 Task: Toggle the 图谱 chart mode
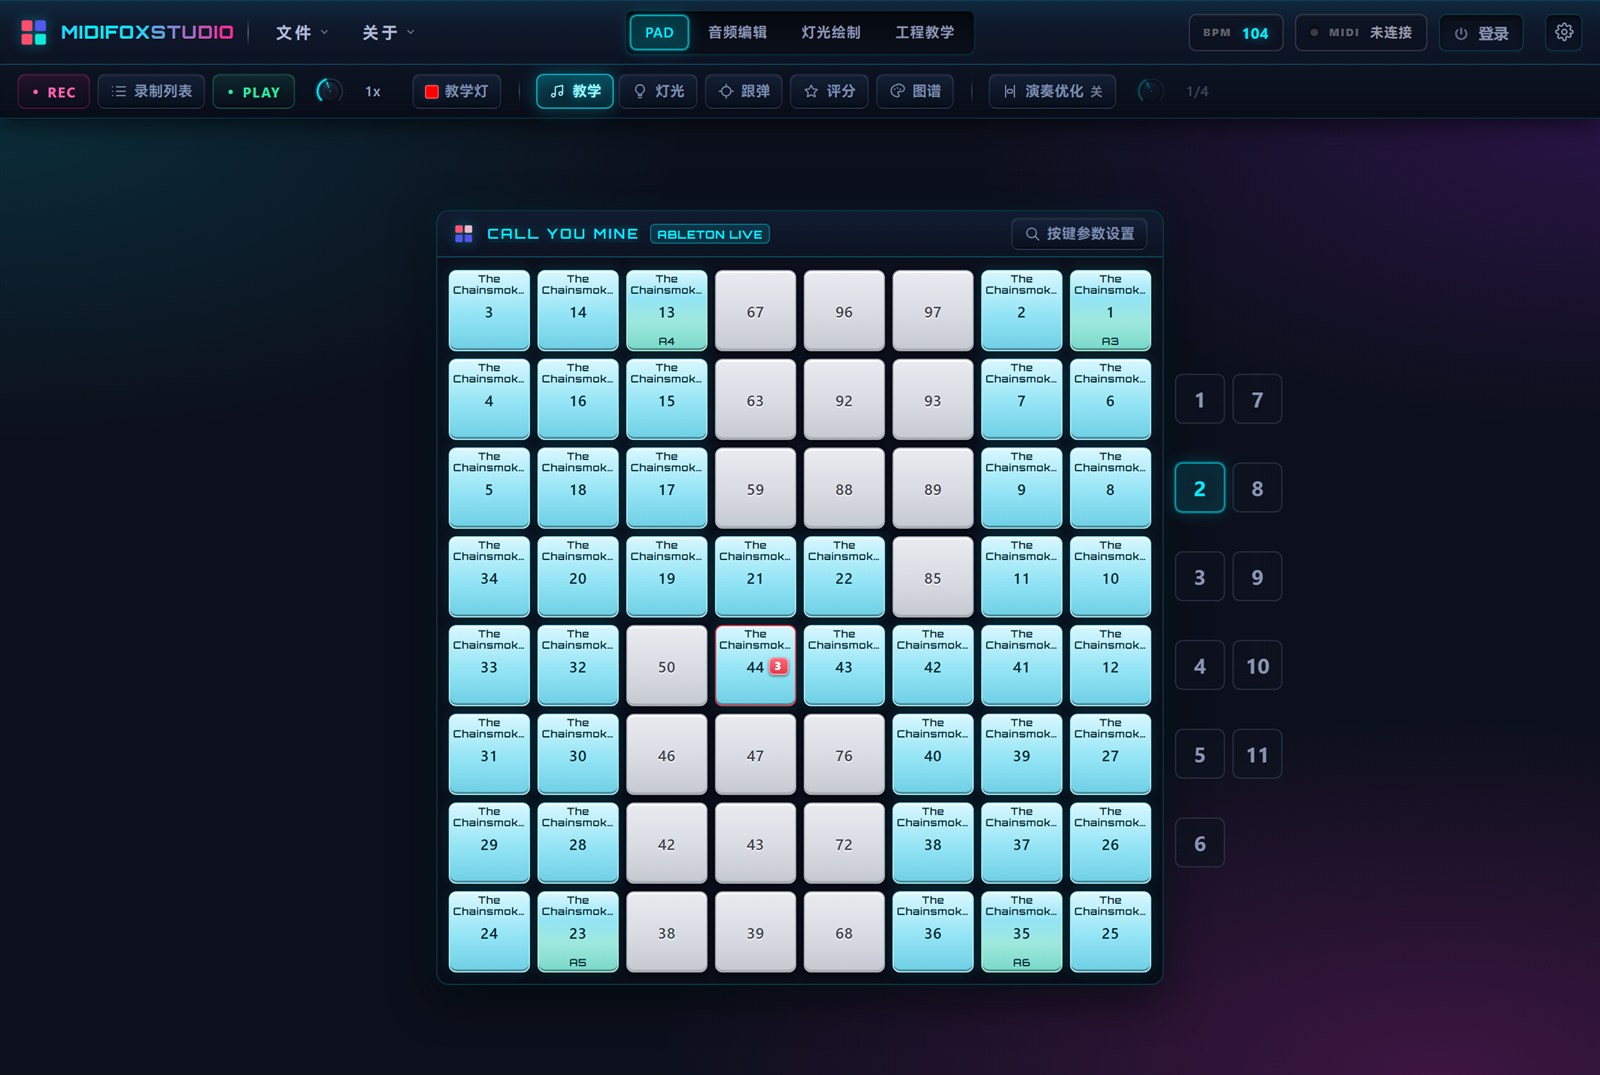click(x=915, y=91)
